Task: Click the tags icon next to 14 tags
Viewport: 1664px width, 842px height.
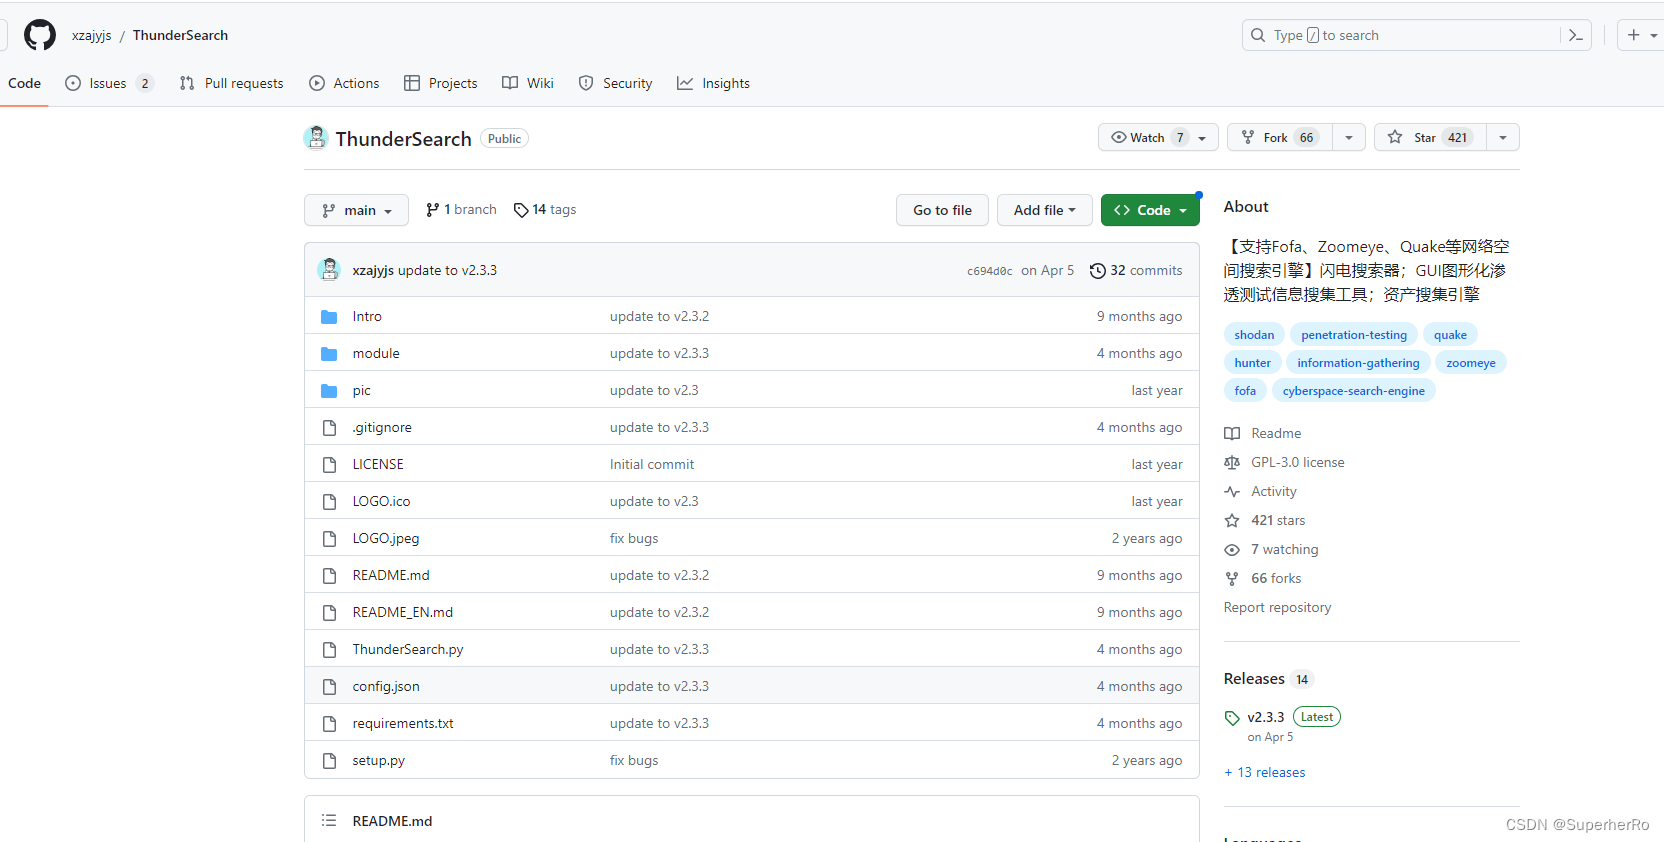Action: point(521,210)
